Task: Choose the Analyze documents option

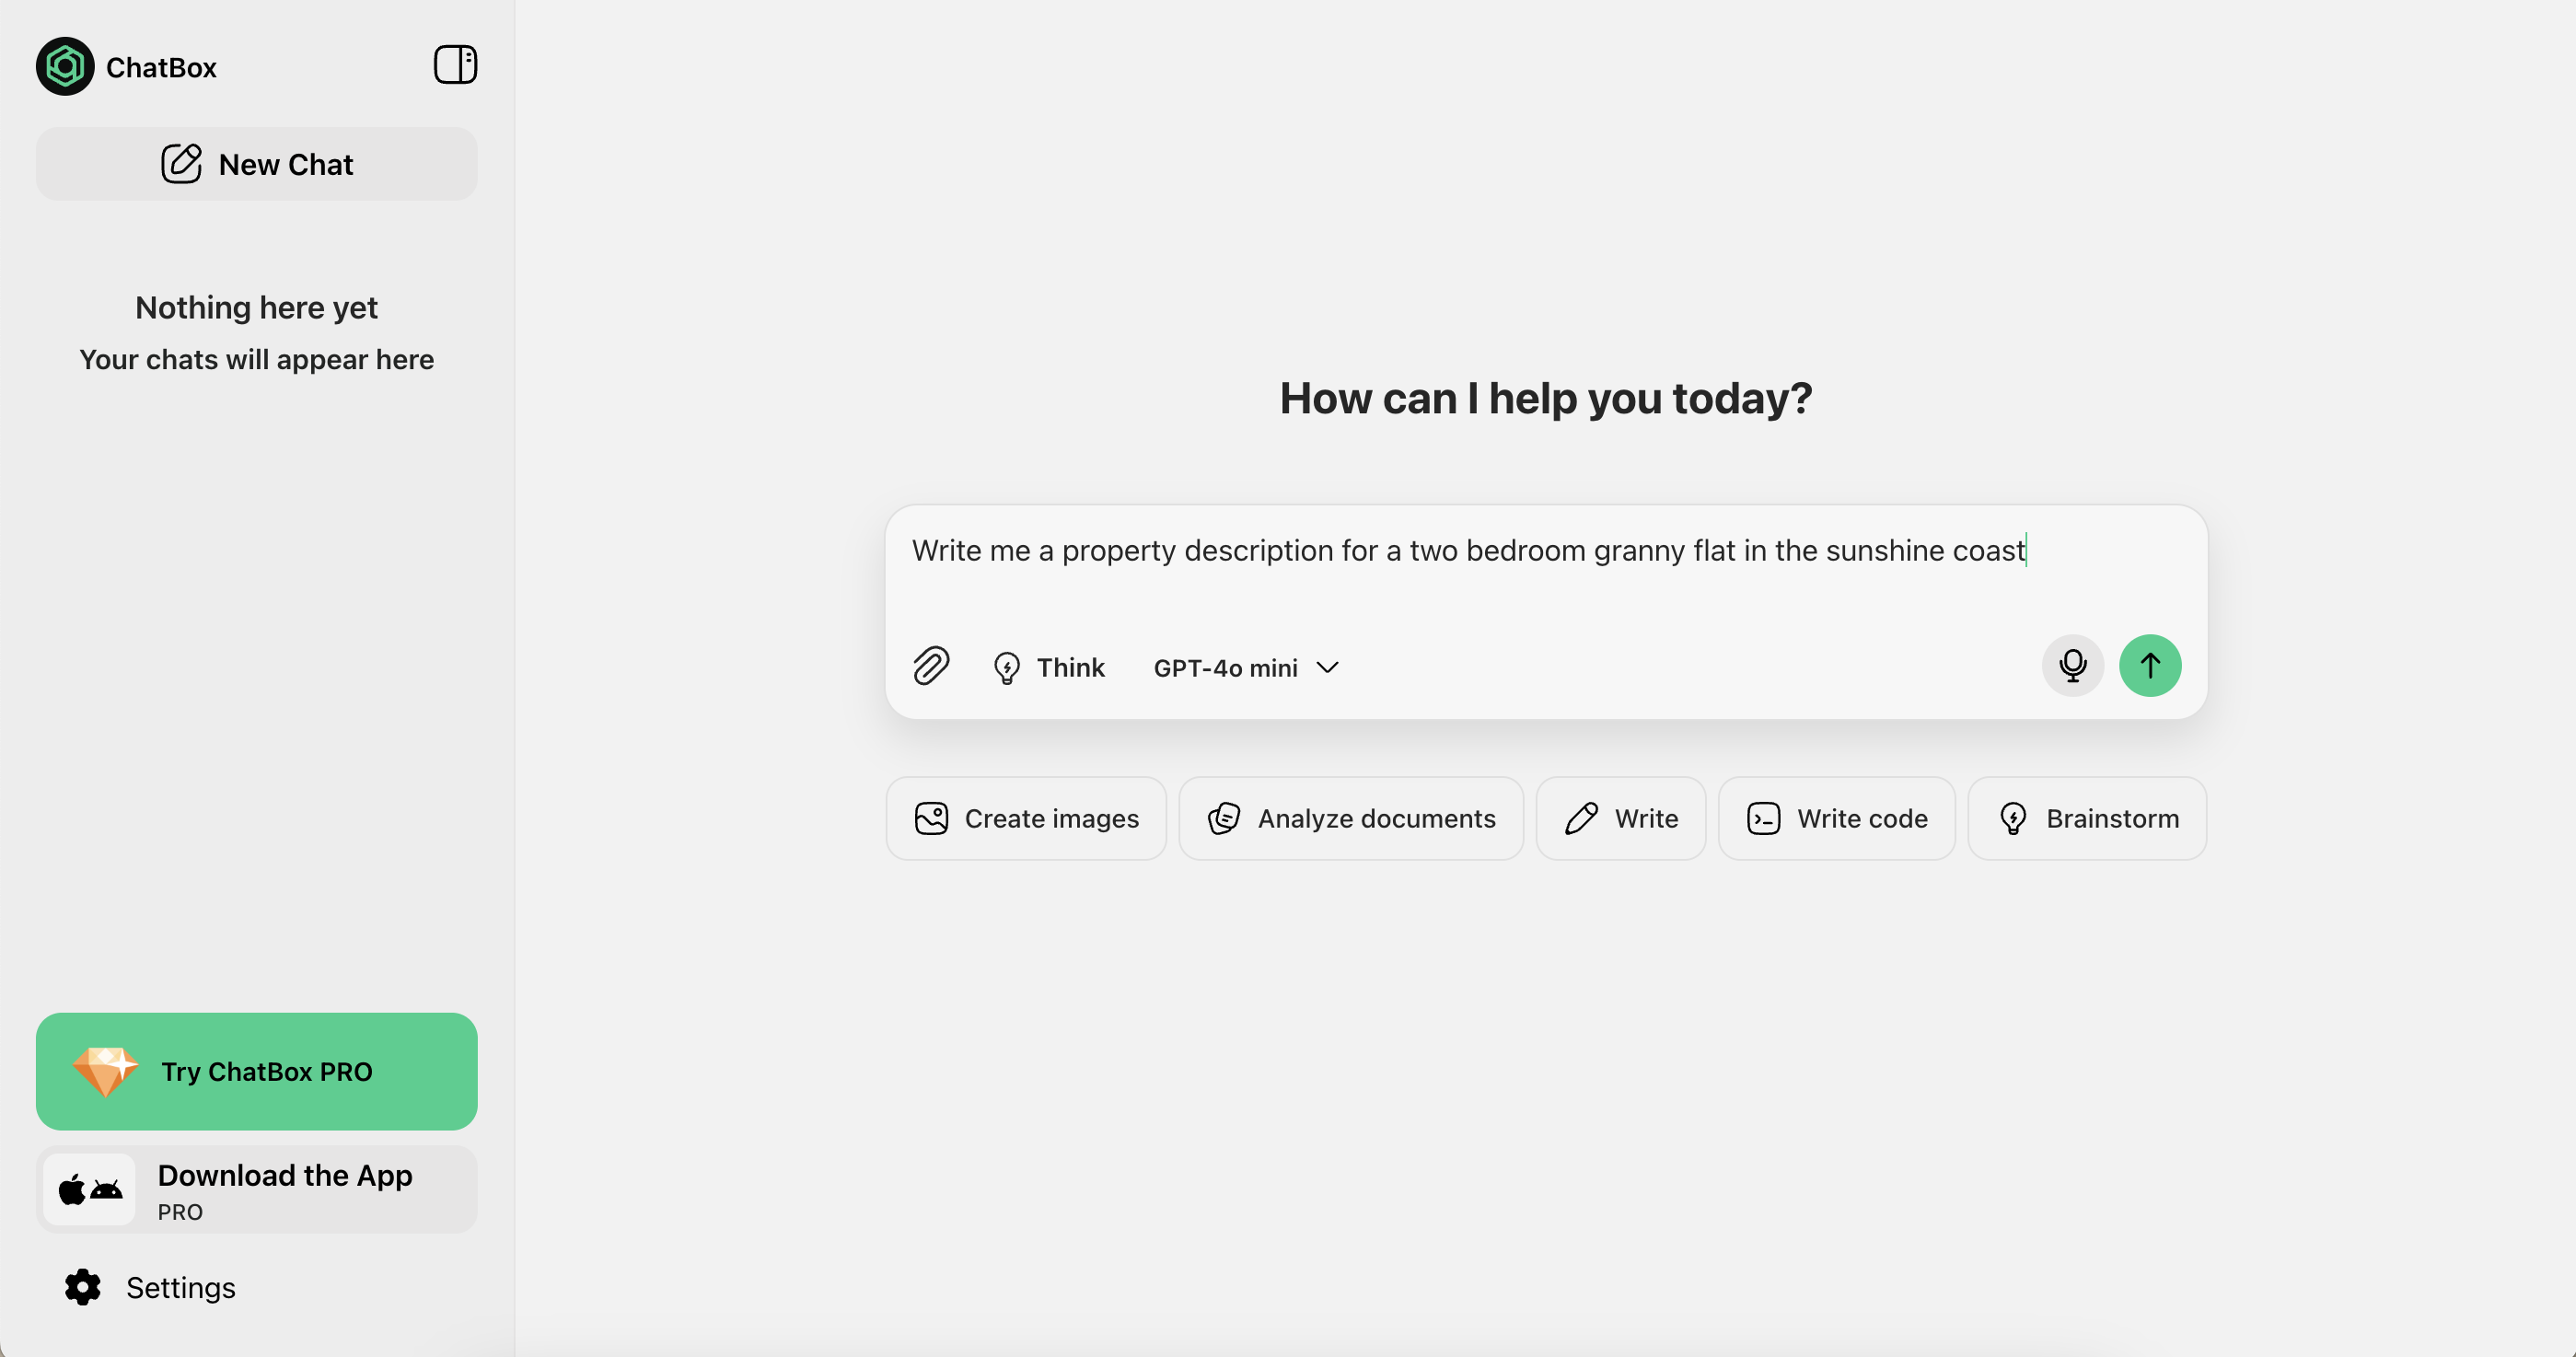Action: coord(1351,818)
